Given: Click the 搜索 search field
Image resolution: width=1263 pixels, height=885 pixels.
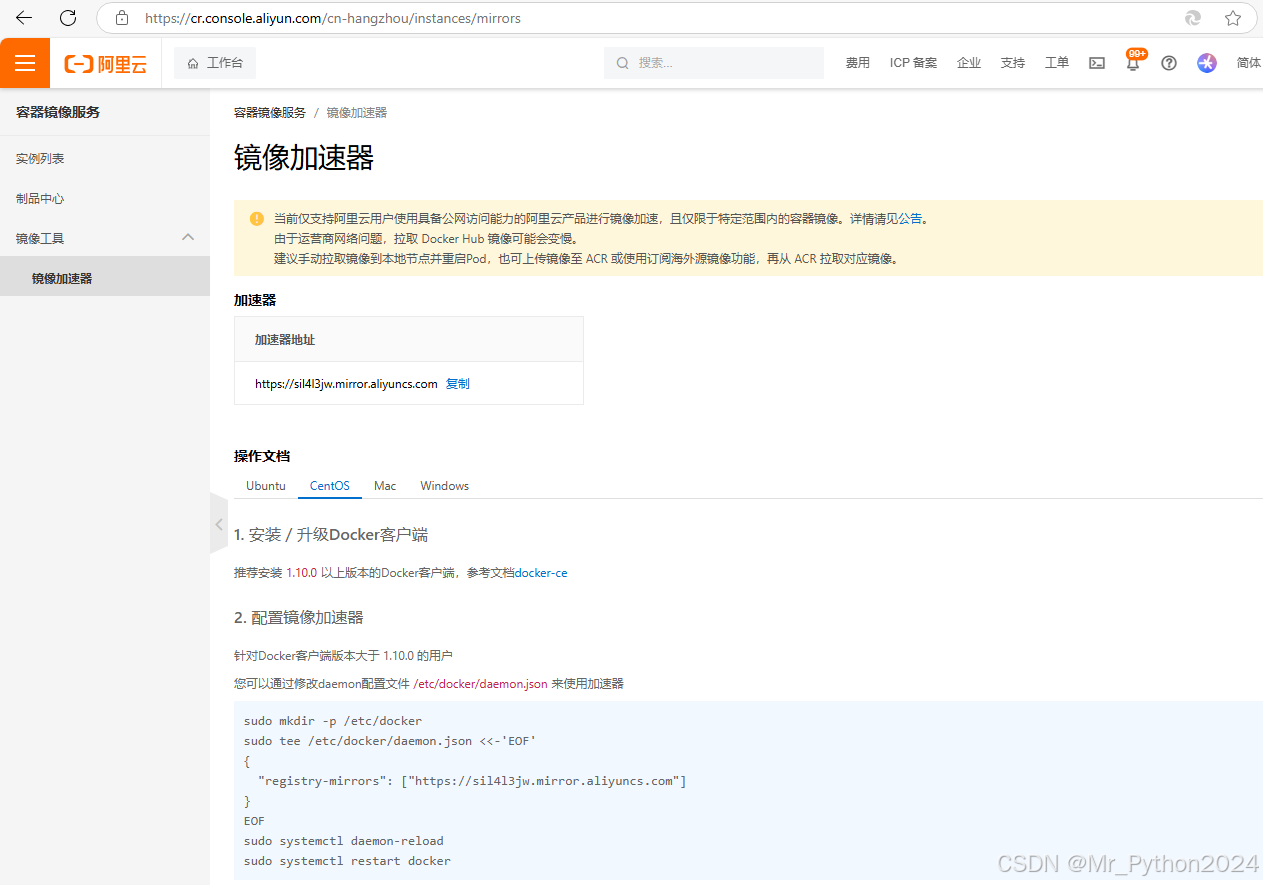Looking at the screenshot, I should [714, 63].
